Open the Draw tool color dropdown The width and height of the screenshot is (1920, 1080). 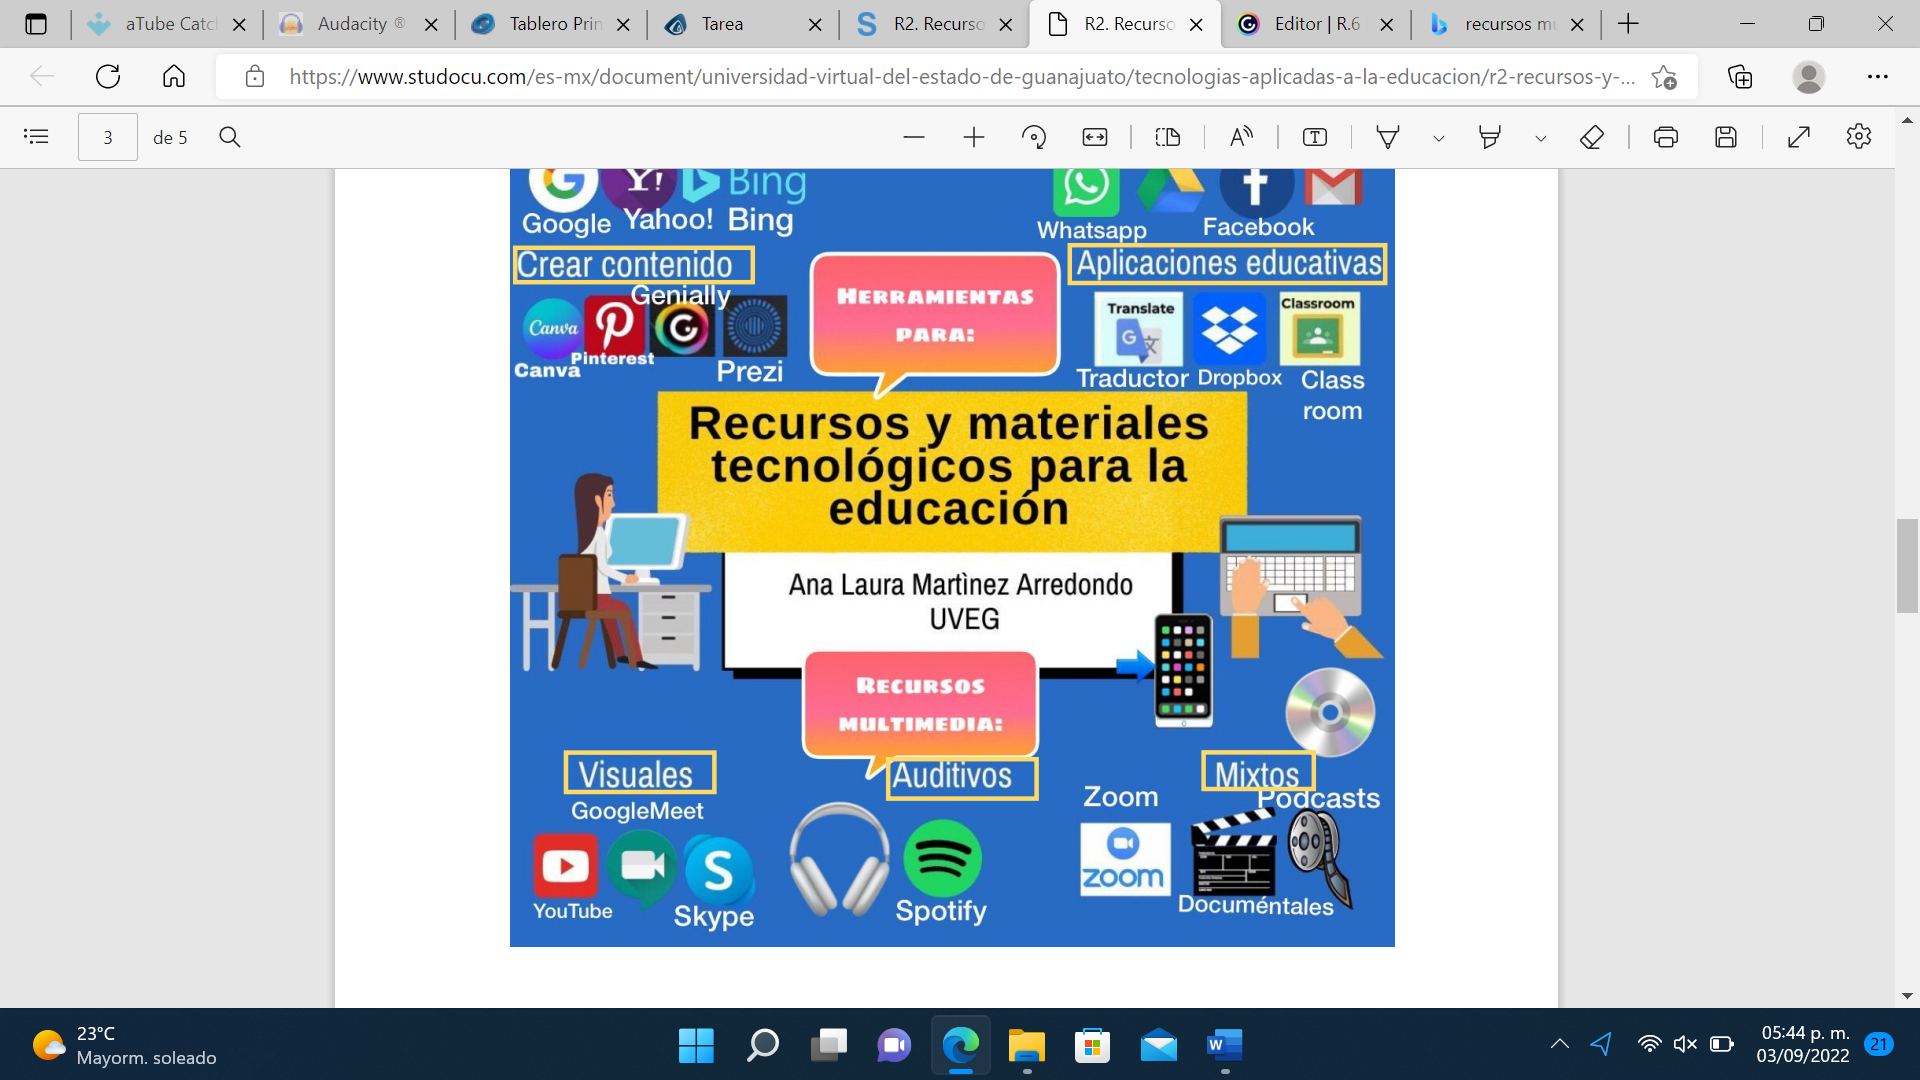pos(1440,137)
